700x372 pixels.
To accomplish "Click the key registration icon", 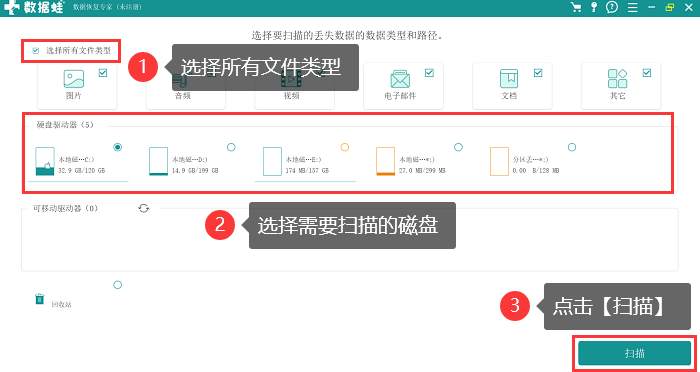I will 593,7.
